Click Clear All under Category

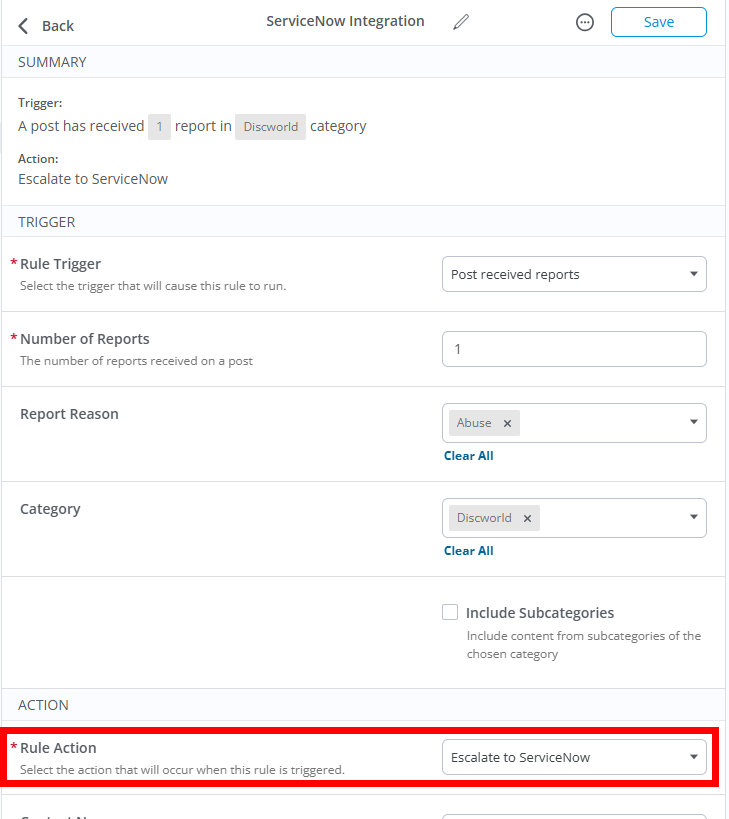coord(468,551)
